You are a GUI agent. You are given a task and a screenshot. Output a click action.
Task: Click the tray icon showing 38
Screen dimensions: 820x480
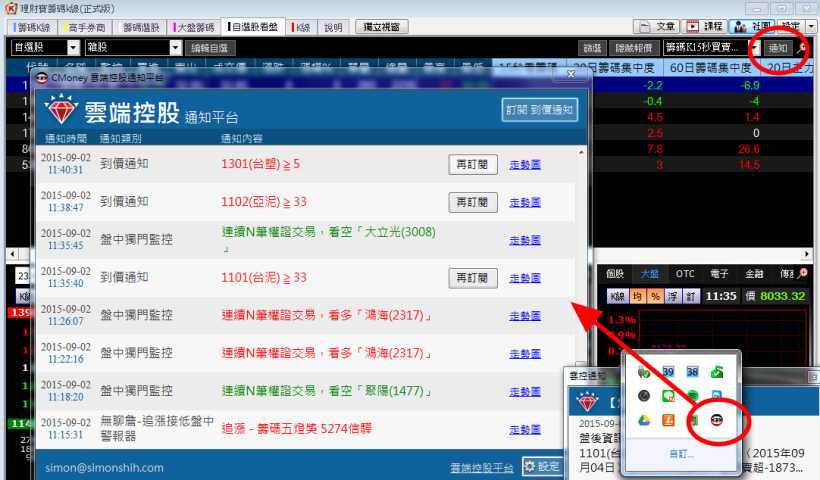click(x=692, y=372)
